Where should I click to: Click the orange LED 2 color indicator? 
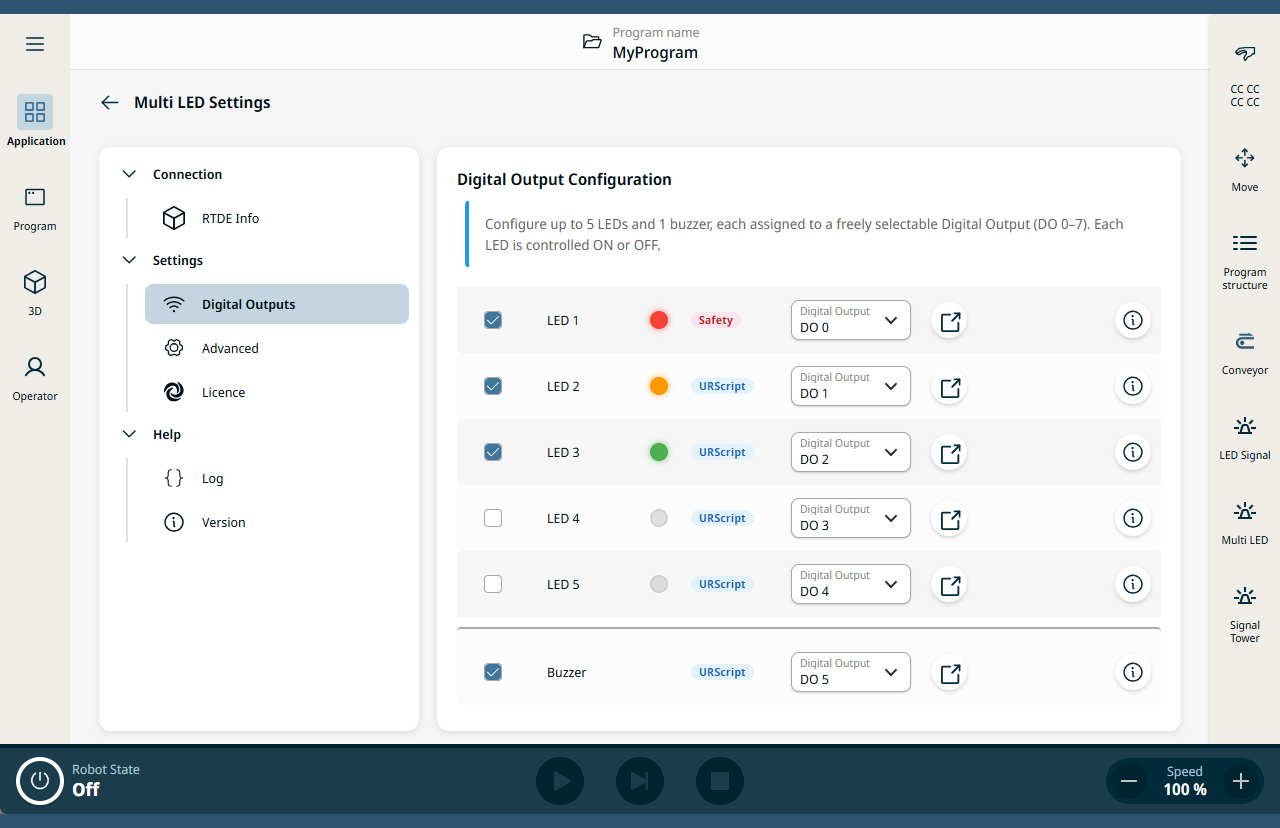point(658,386)
